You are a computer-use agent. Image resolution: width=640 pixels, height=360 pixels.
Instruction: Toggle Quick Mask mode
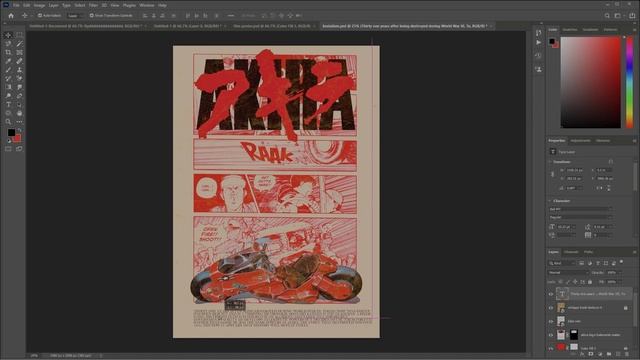tap(8, 149)
